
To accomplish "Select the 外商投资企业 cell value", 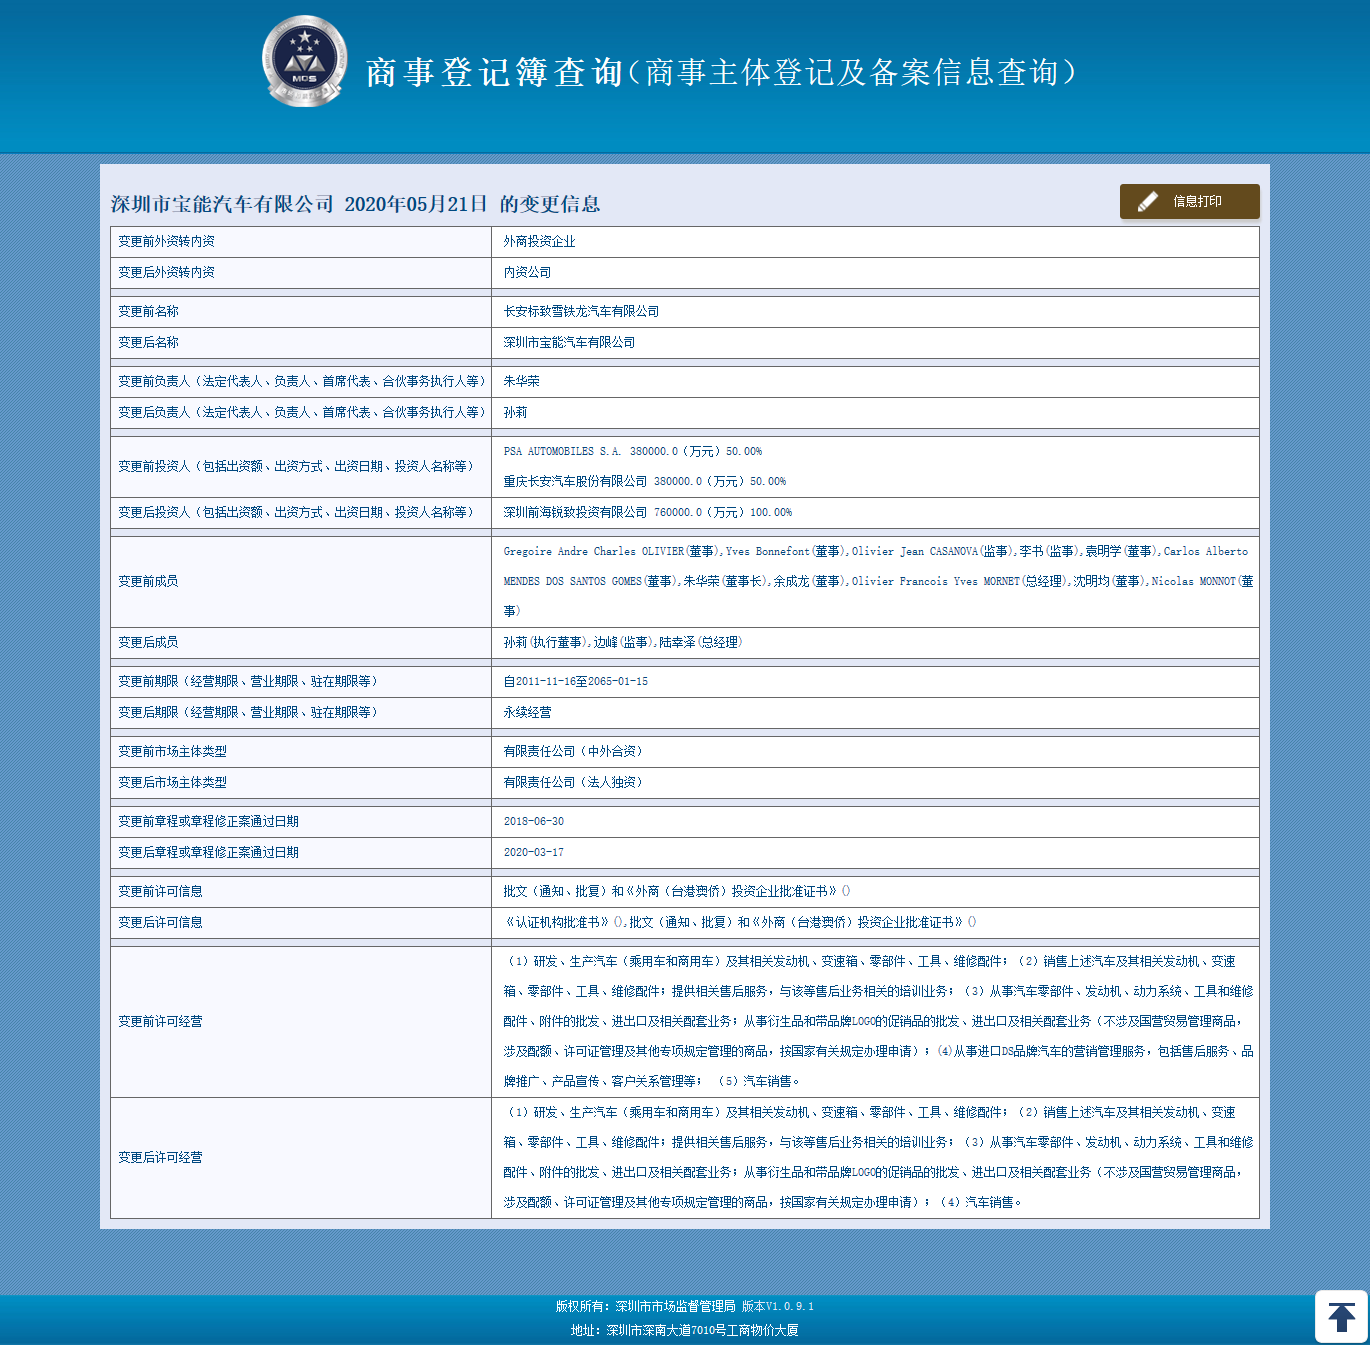I will tap(539, 242).
